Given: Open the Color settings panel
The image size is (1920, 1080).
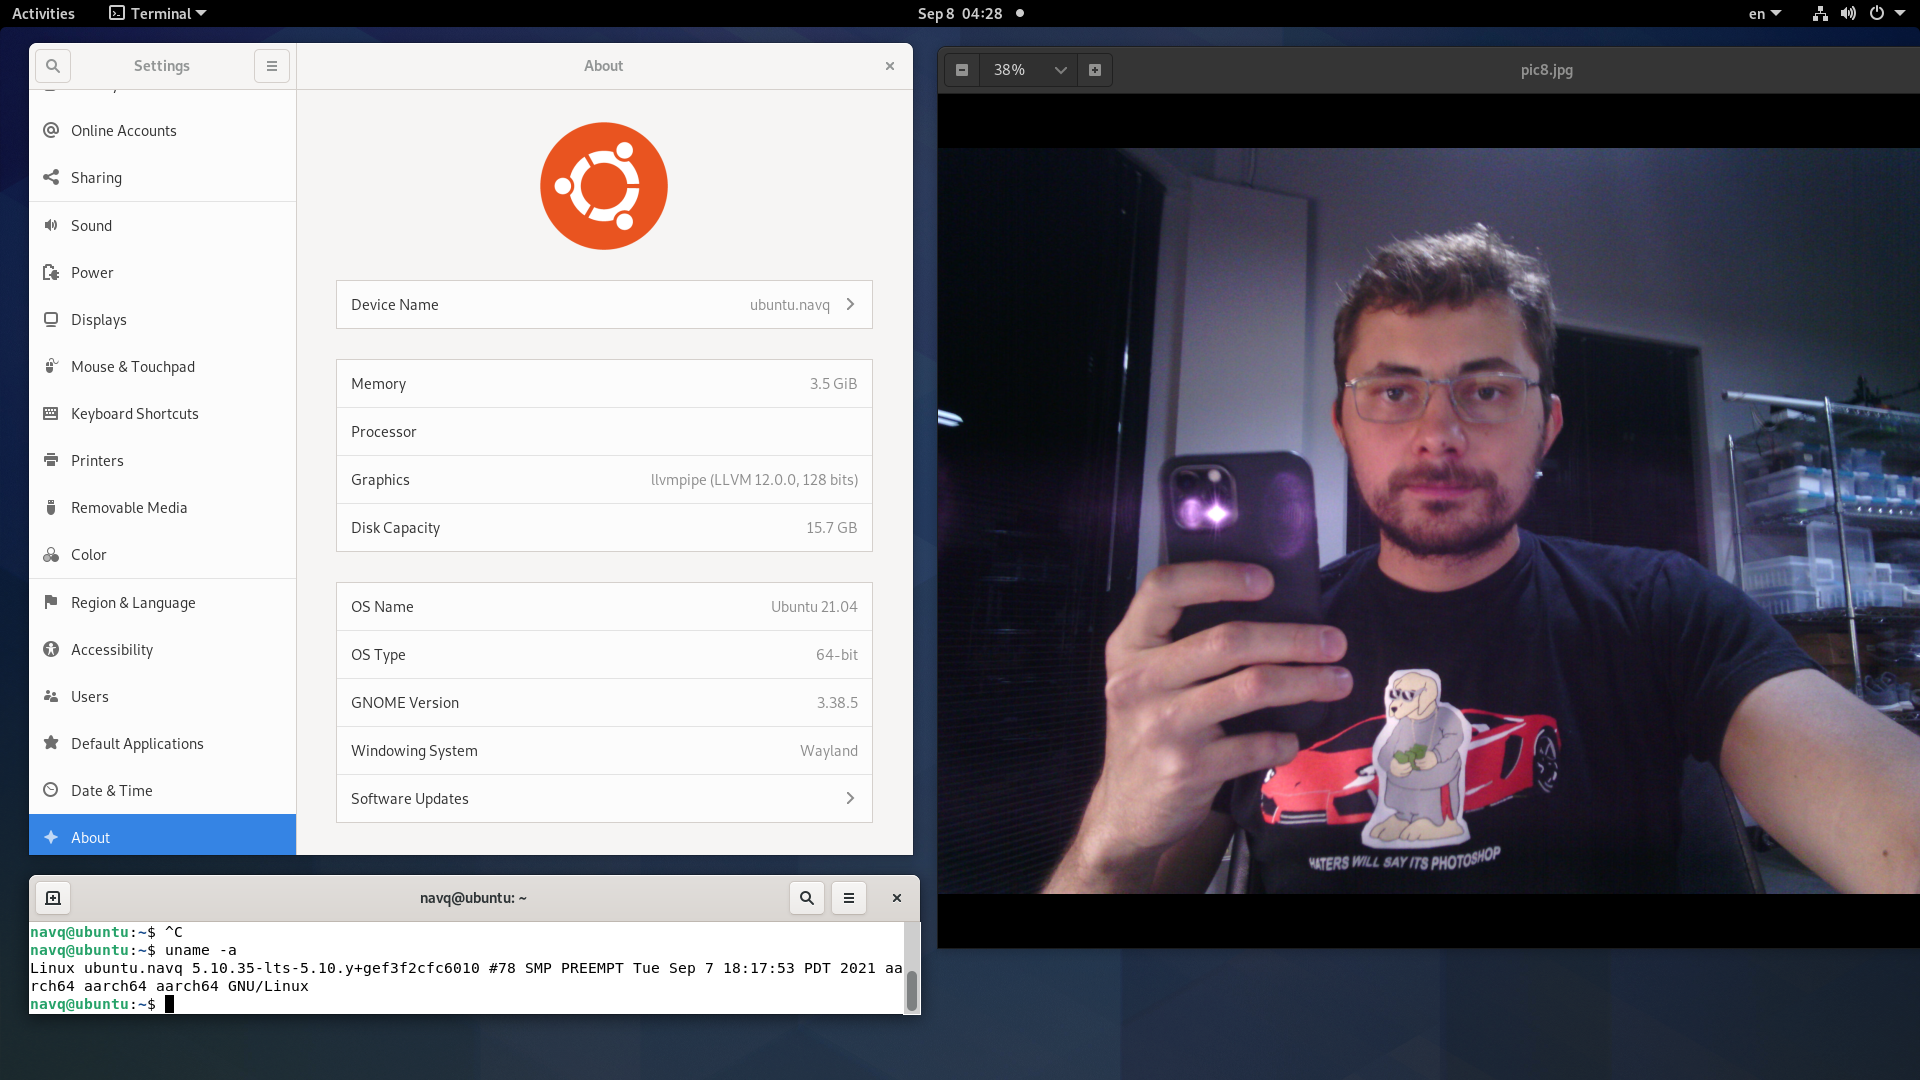Looking at the screenshot, I should pos(88,554).
